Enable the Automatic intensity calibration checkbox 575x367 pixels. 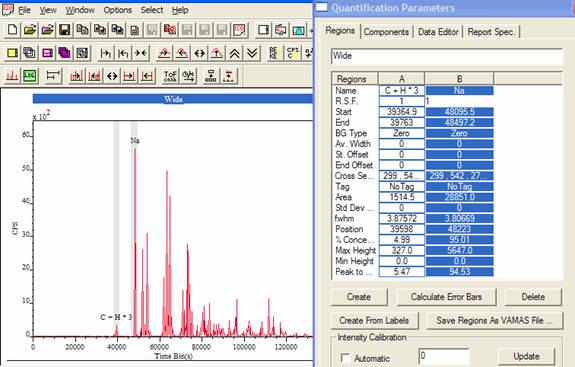tap(345, 358)
